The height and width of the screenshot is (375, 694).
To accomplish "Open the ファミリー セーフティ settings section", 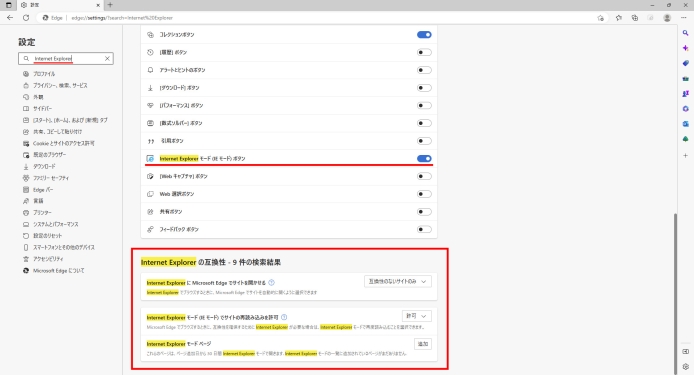I will [51, 178].
